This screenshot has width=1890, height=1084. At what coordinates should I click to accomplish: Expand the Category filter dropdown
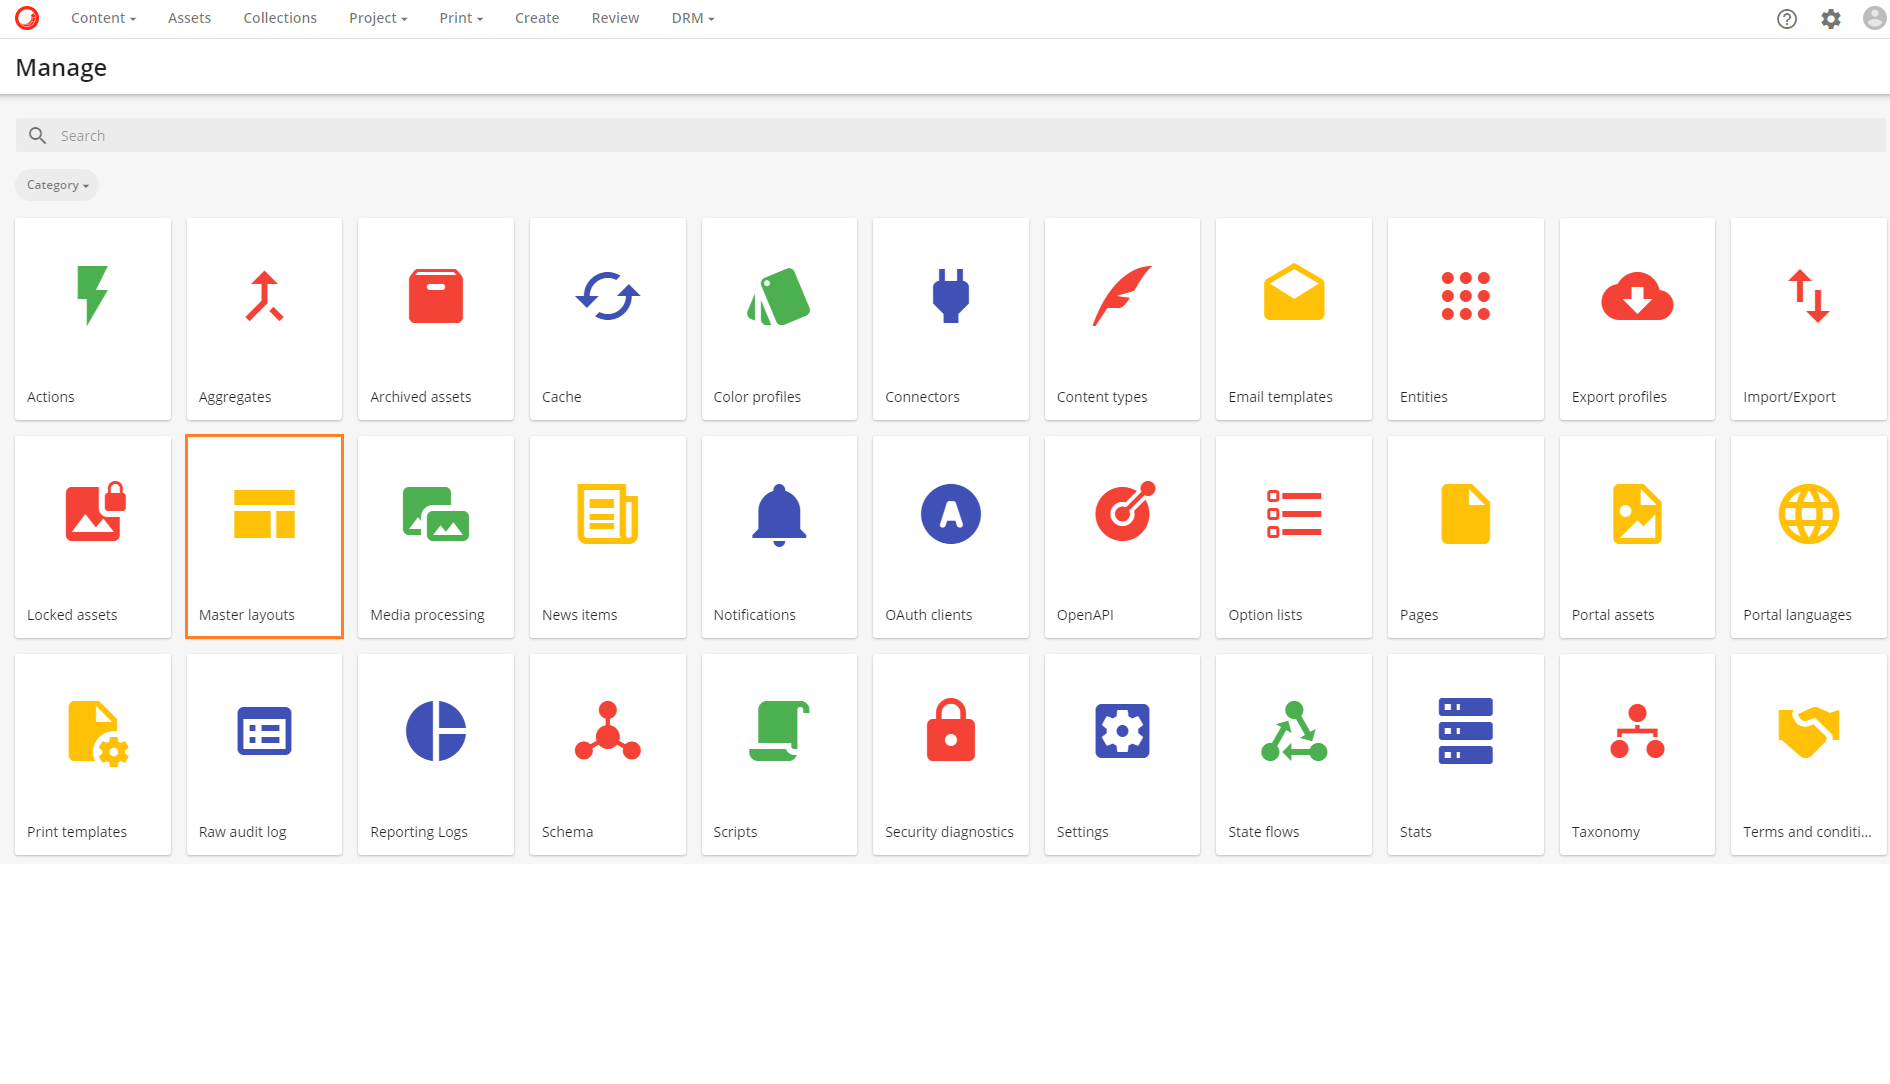tap(57, 185)
